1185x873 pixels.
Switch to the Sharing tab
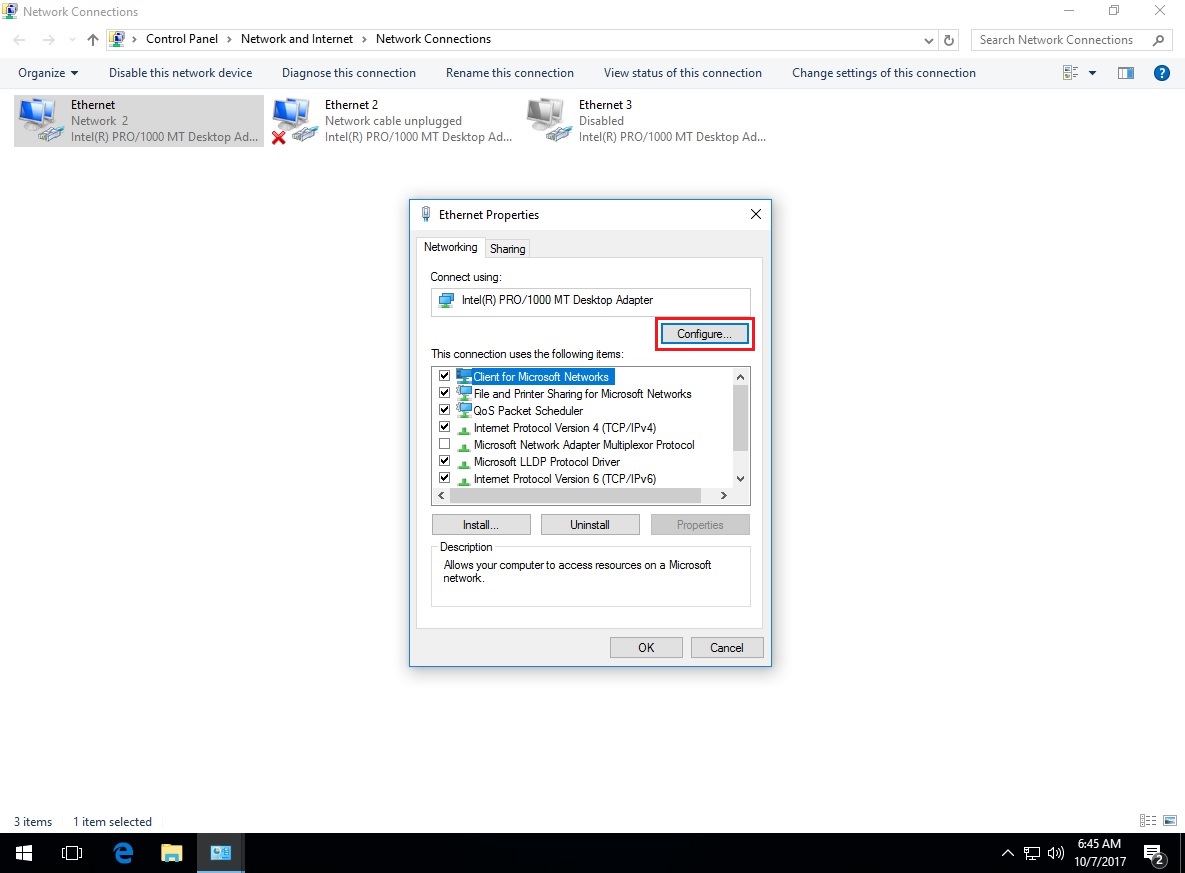point(507,249)
